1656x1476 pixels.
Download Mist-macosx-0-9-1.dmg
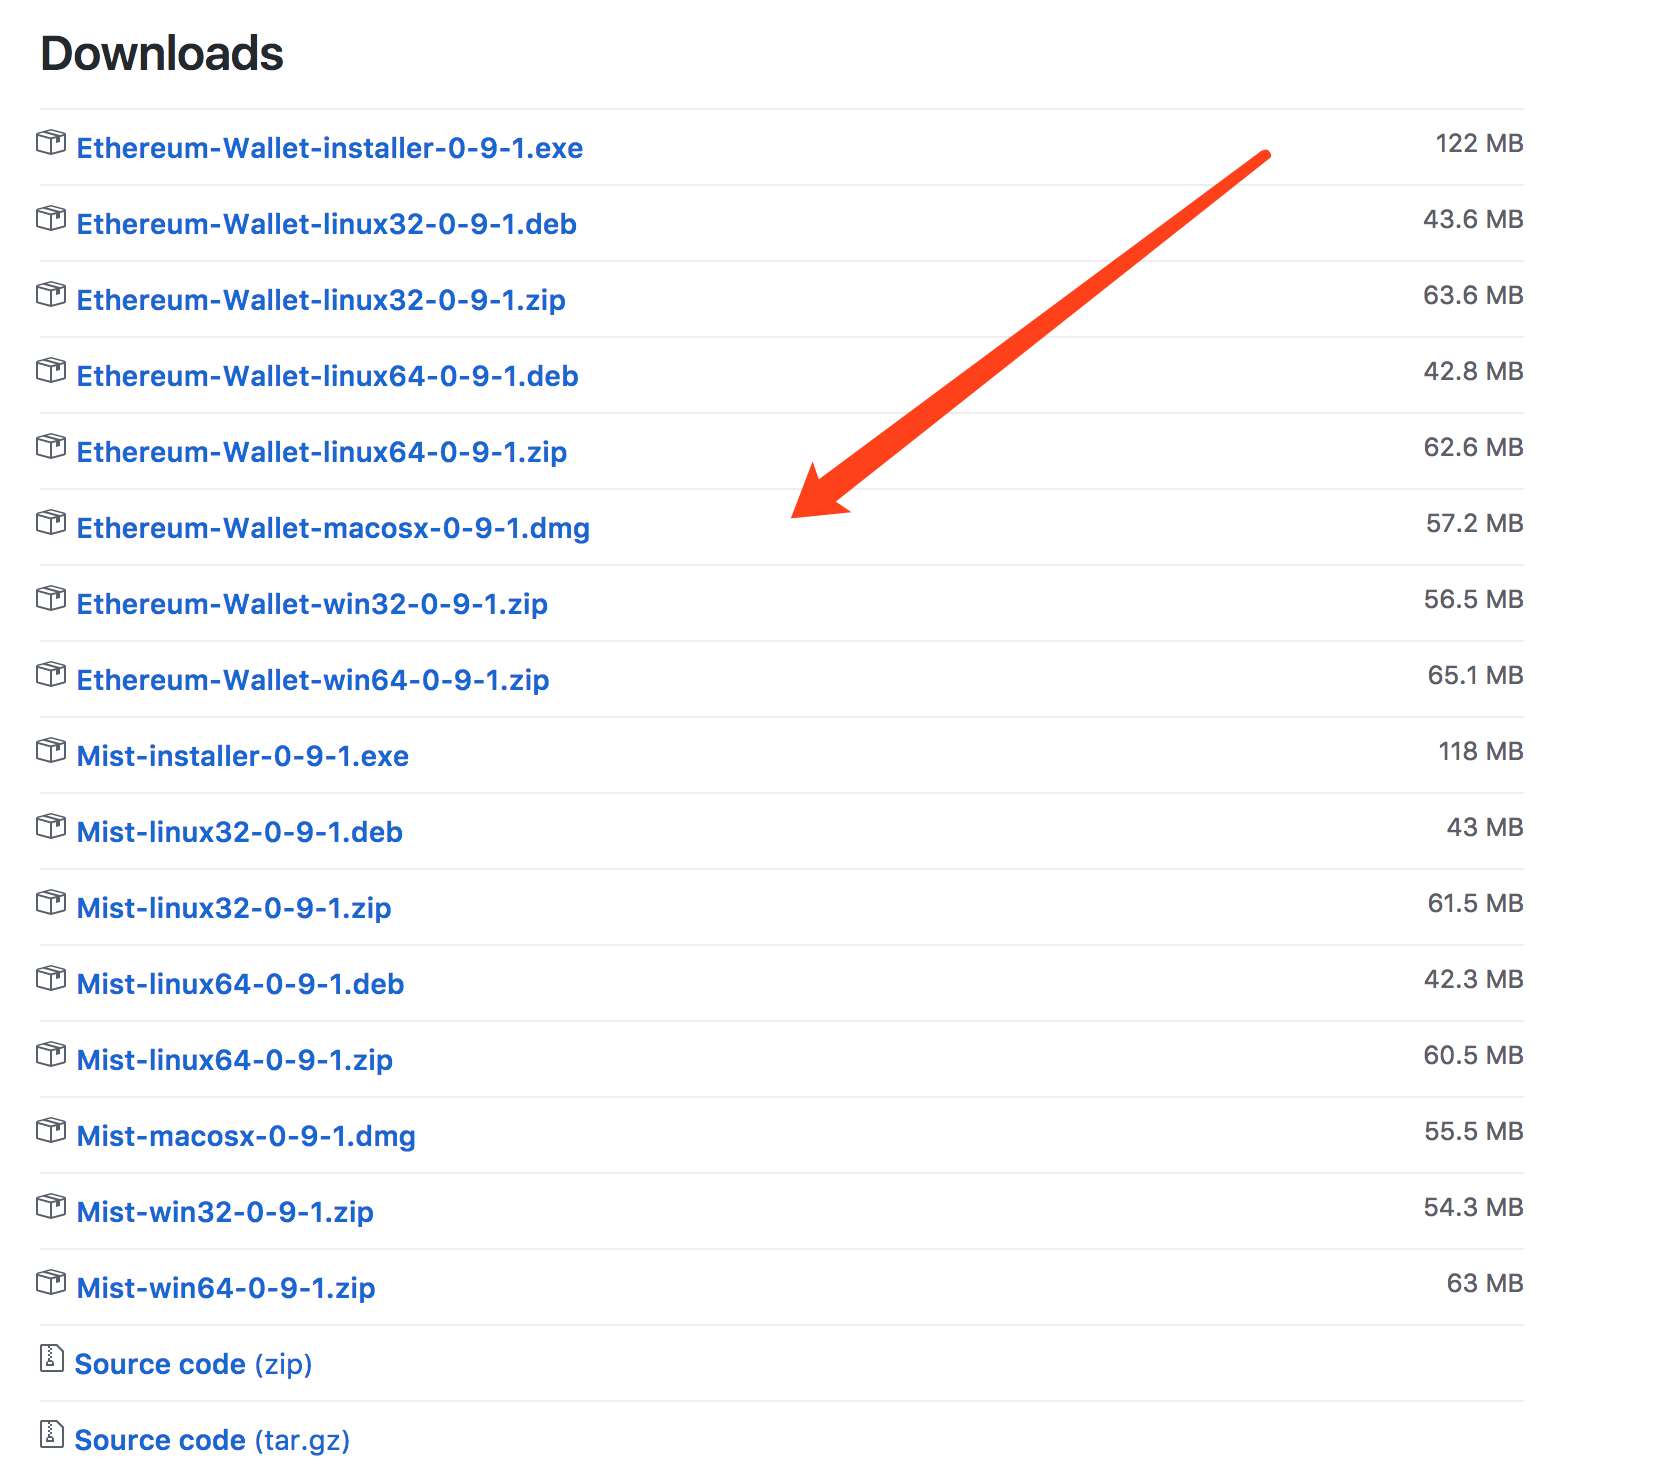tap(246, 1136)
